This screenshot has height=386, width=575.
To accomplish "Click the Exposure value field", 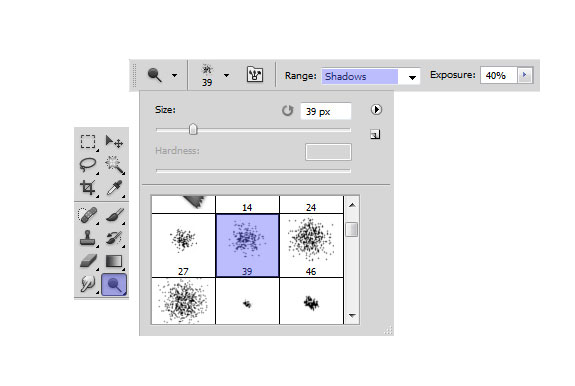I will pyautogui.click(x=499, y=75).
